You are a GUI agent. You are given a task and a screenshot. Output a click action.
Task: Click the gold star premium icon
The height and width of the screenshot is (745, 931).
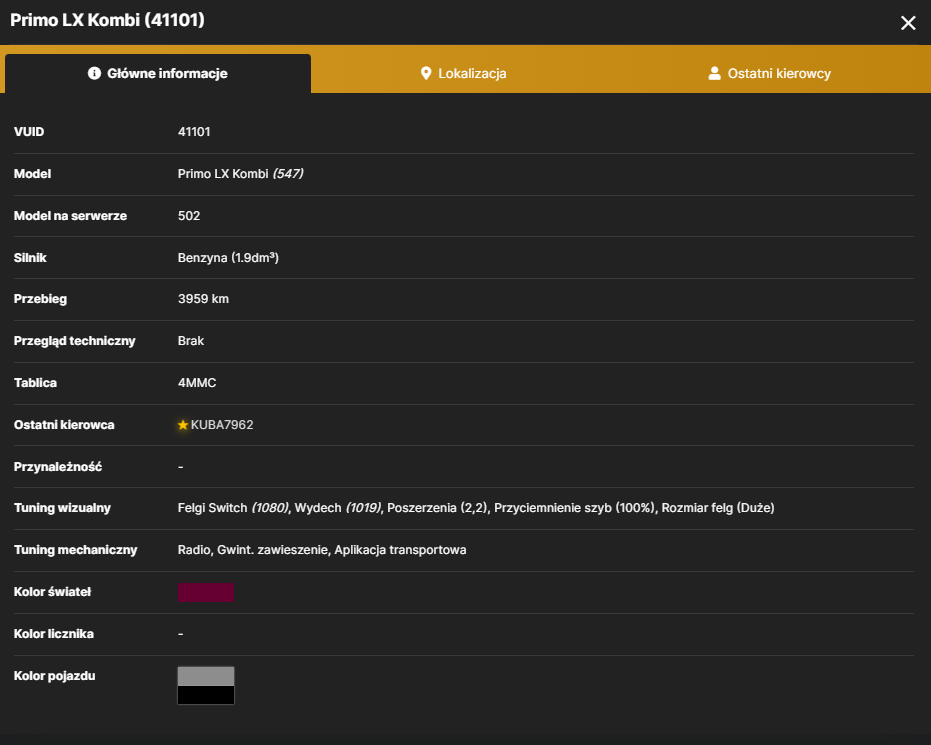coord(183,425)
